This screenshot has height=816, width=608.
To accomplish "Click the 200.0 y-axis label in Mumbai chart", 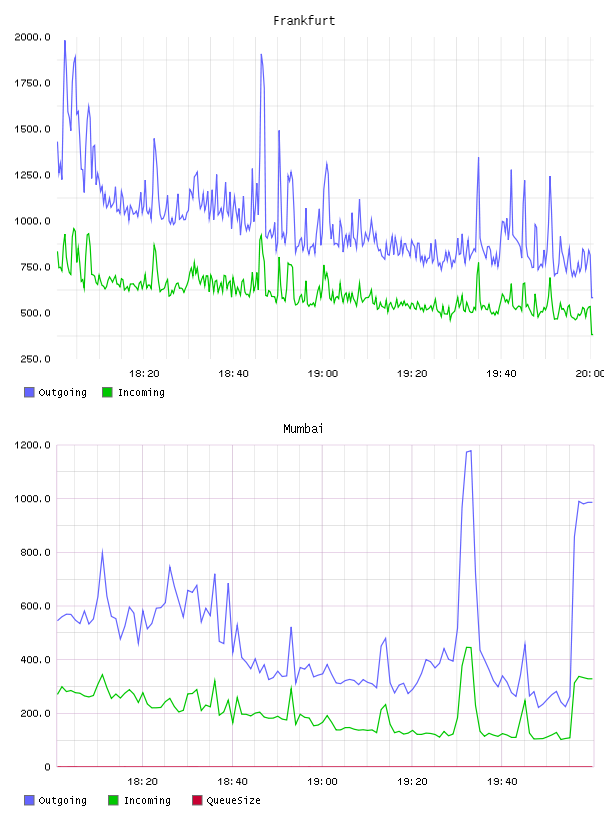I will pos(35,713).
